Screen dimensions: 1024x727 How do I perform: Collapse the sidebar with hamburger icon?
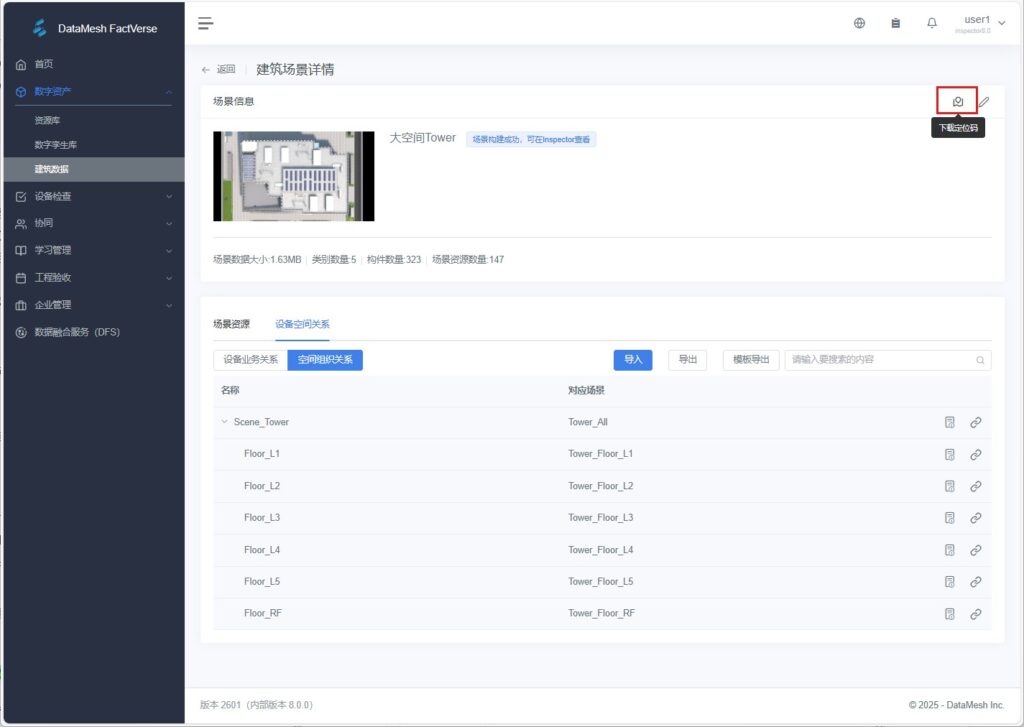click(206, 23)
